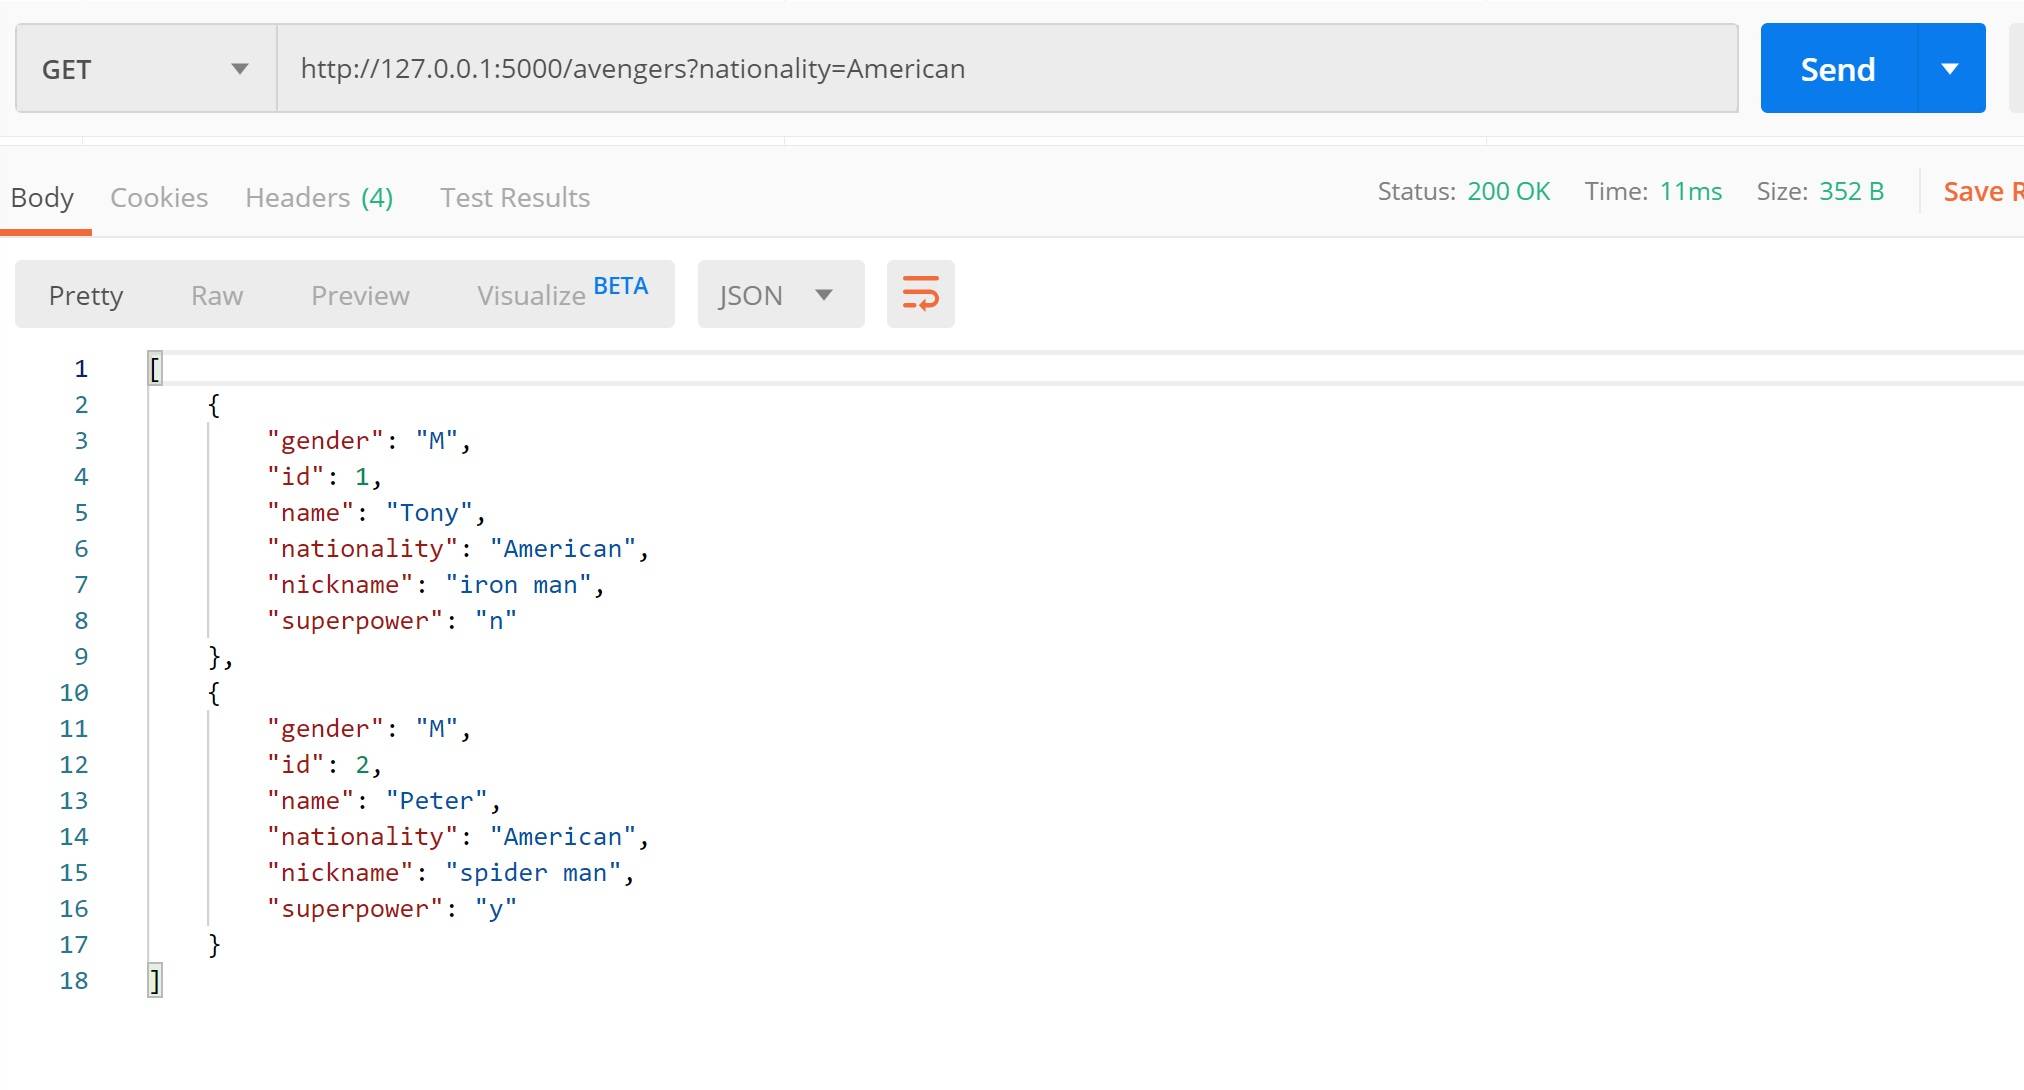The width and height of the screenshot is (2024, 1090).
Task: Click line number 1 in gutter
Action: point(81,369)
